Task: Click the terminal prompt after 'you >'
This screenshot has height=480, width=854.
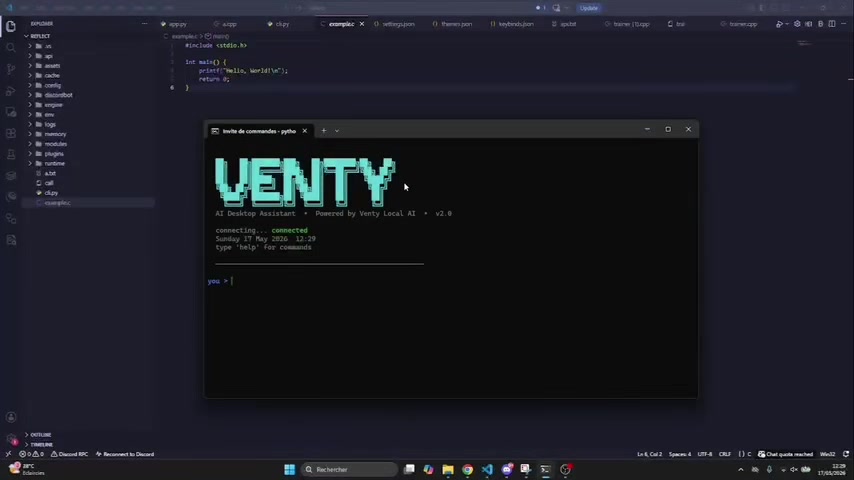Action: point(232,281)
